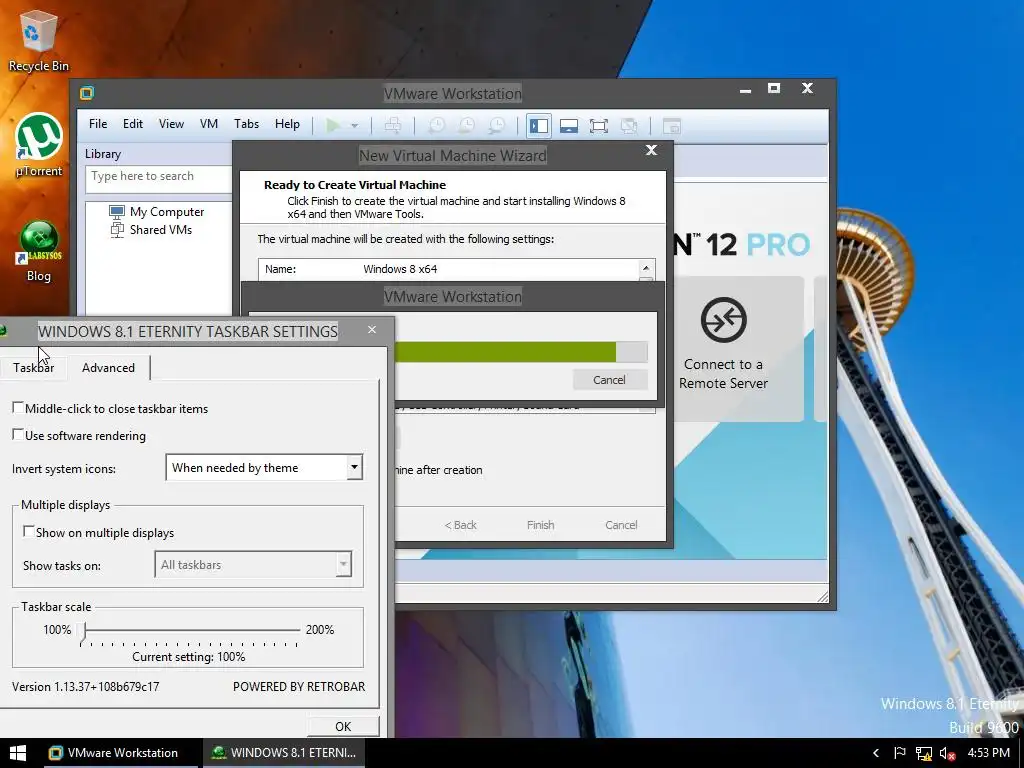Screen dimensions: 1024x768
Task: Click the Taskbar scale slider handle
Action: point(84,632)
